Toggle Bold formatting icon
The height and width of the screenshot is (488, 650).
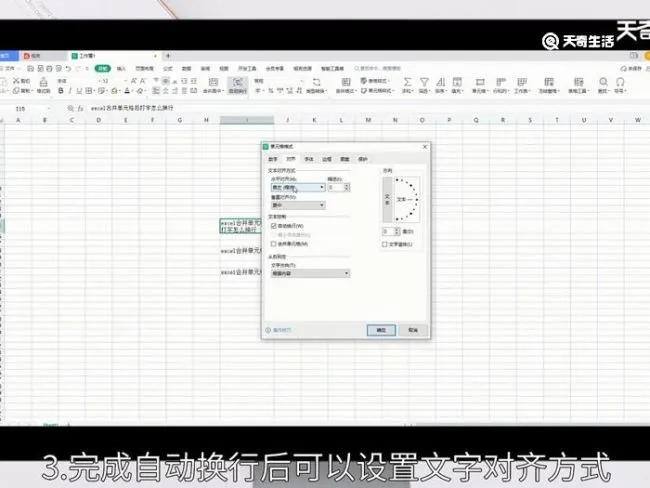(x=61, y=90)
